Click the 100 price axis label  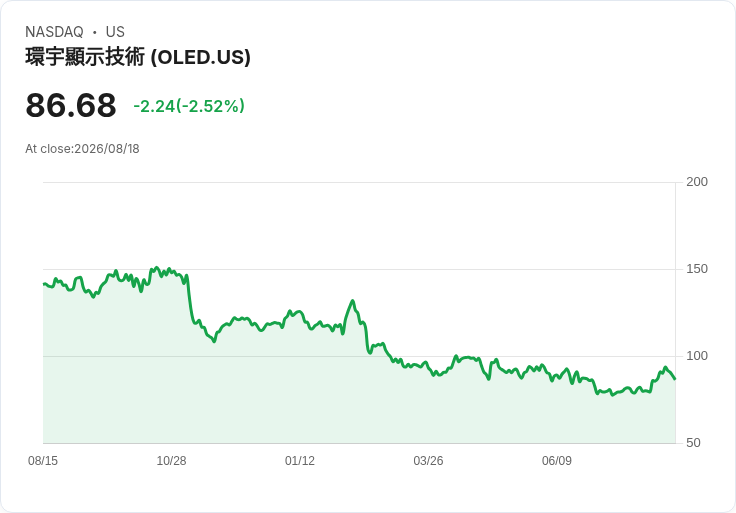(697, 356)
